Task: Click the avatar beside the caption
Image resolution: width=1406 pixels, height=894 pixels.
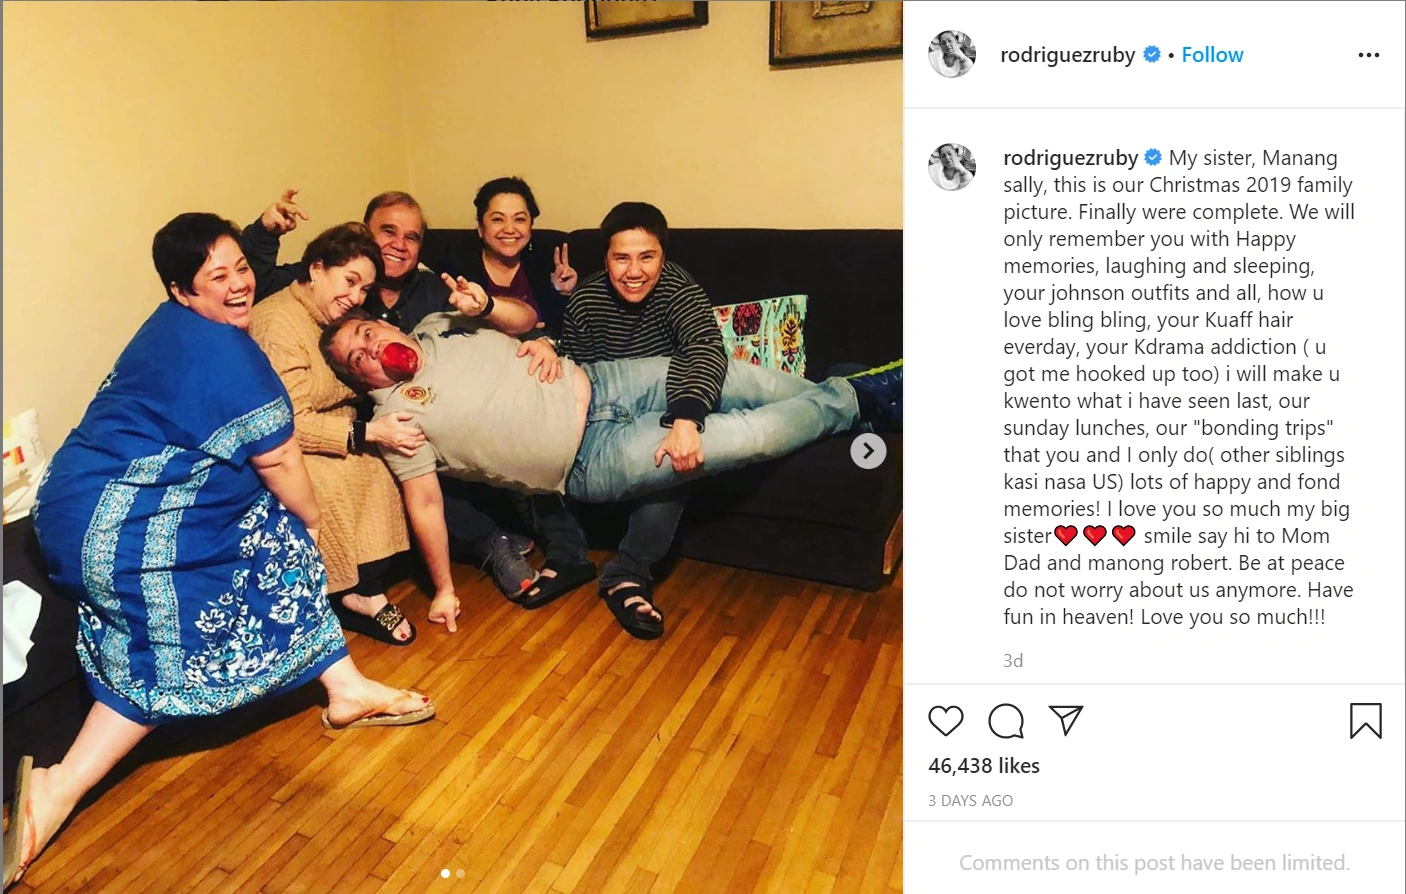Action: [x=952, y=166]
